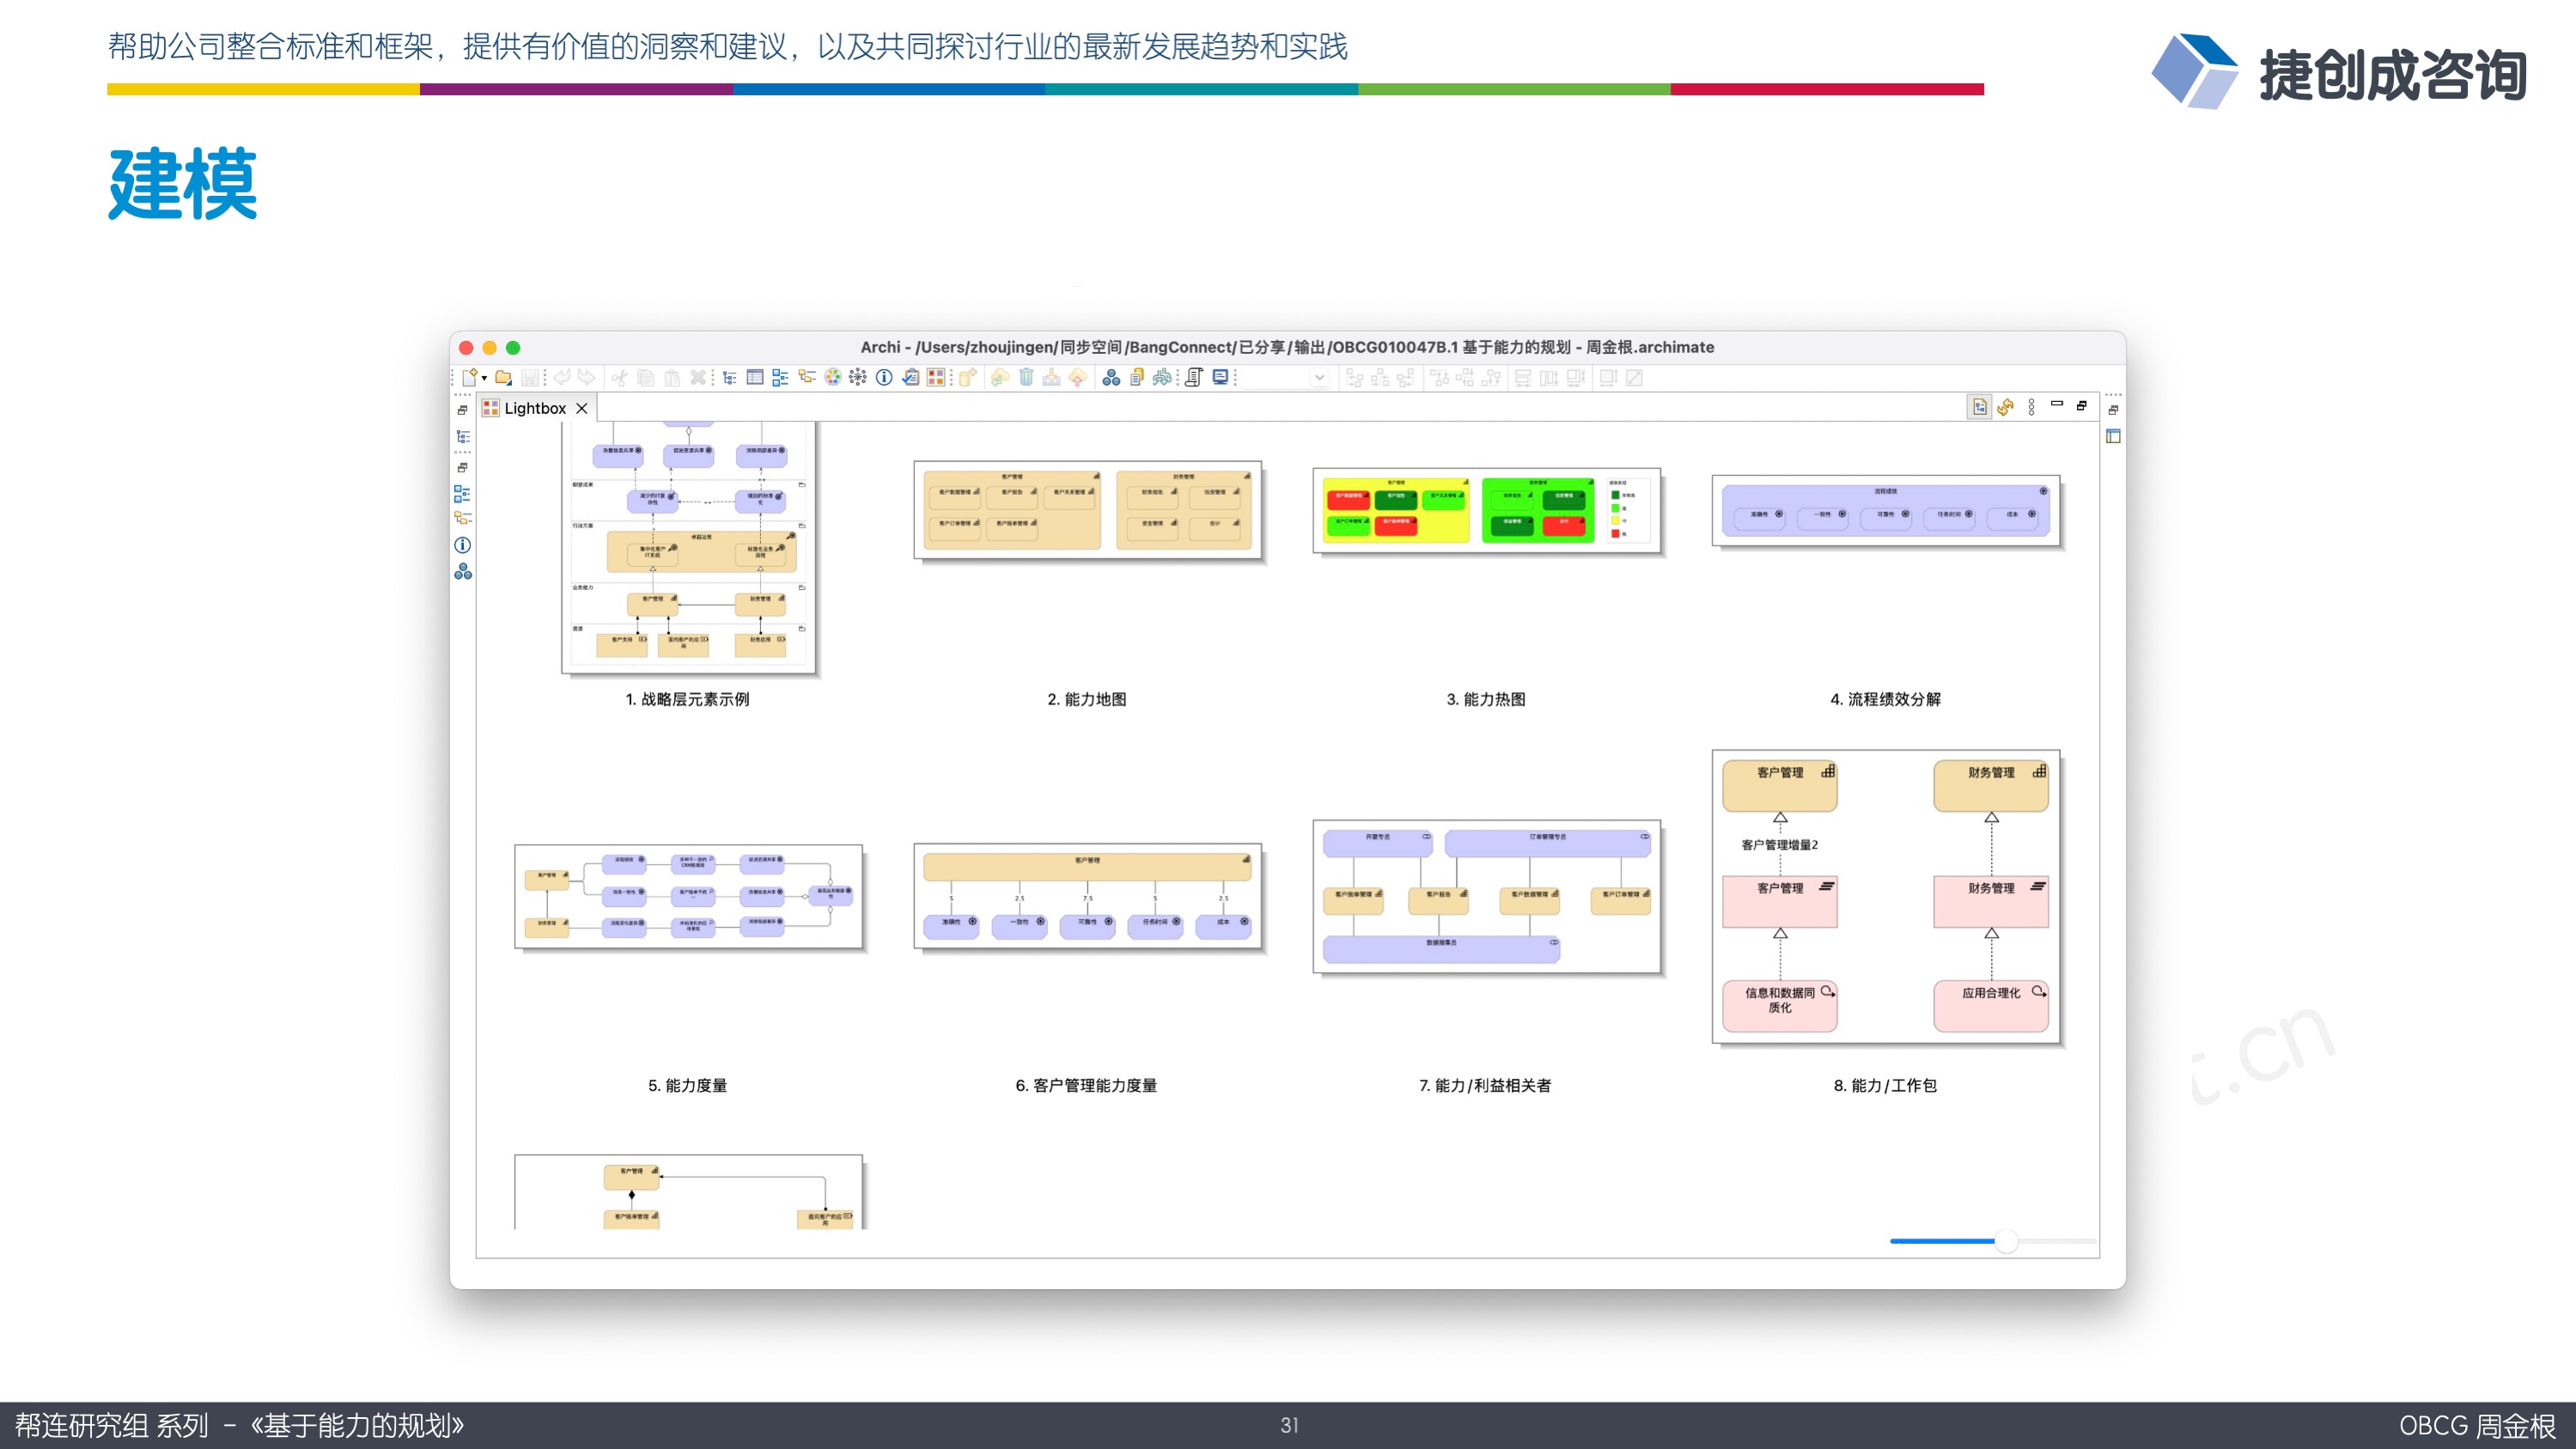Open the 客户管理能力度量 diagram thumbnail
This screenshot has width=2576, height=1449.
coord(1088,896)
